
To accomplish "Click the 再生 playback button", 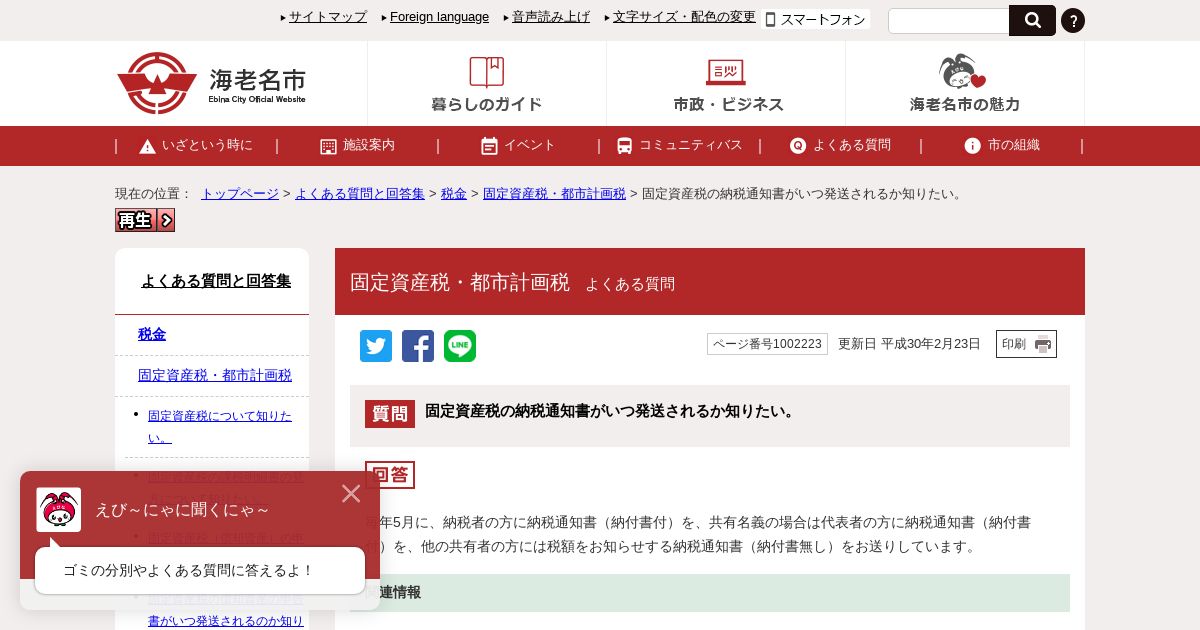I will click(145, 220).
